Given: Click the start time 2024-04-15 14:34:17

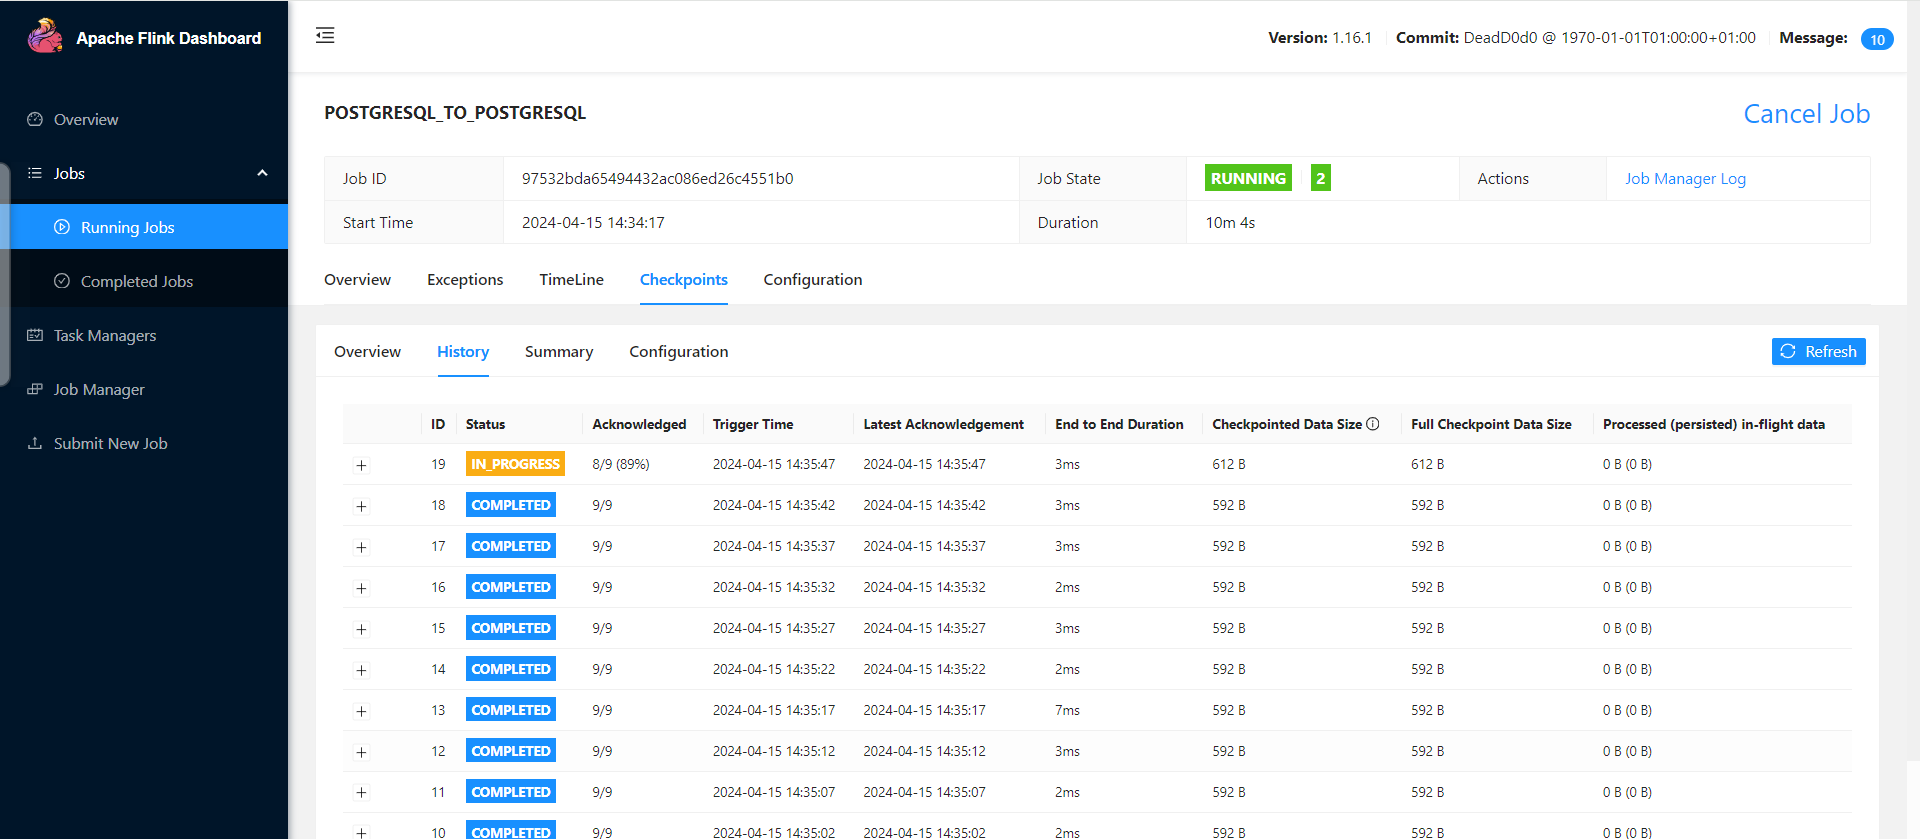Looking at the screenshot, I should tap(593, 223).
